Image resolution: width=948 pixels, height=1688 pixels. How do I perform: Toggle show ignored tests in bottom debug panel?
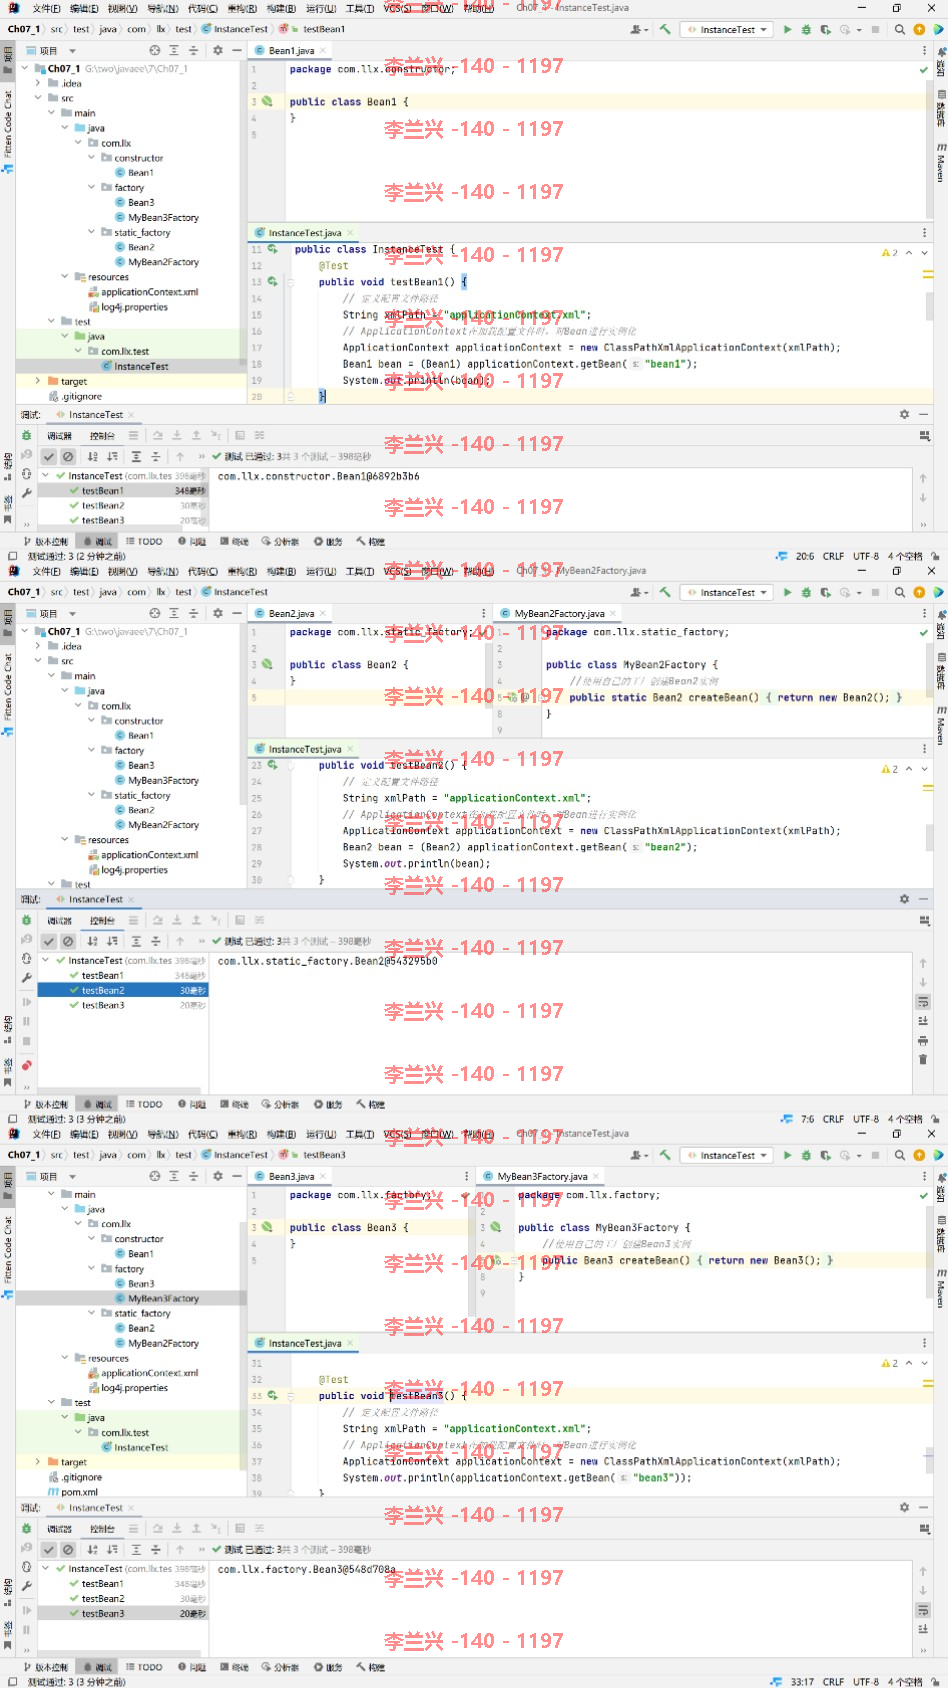68,1549
